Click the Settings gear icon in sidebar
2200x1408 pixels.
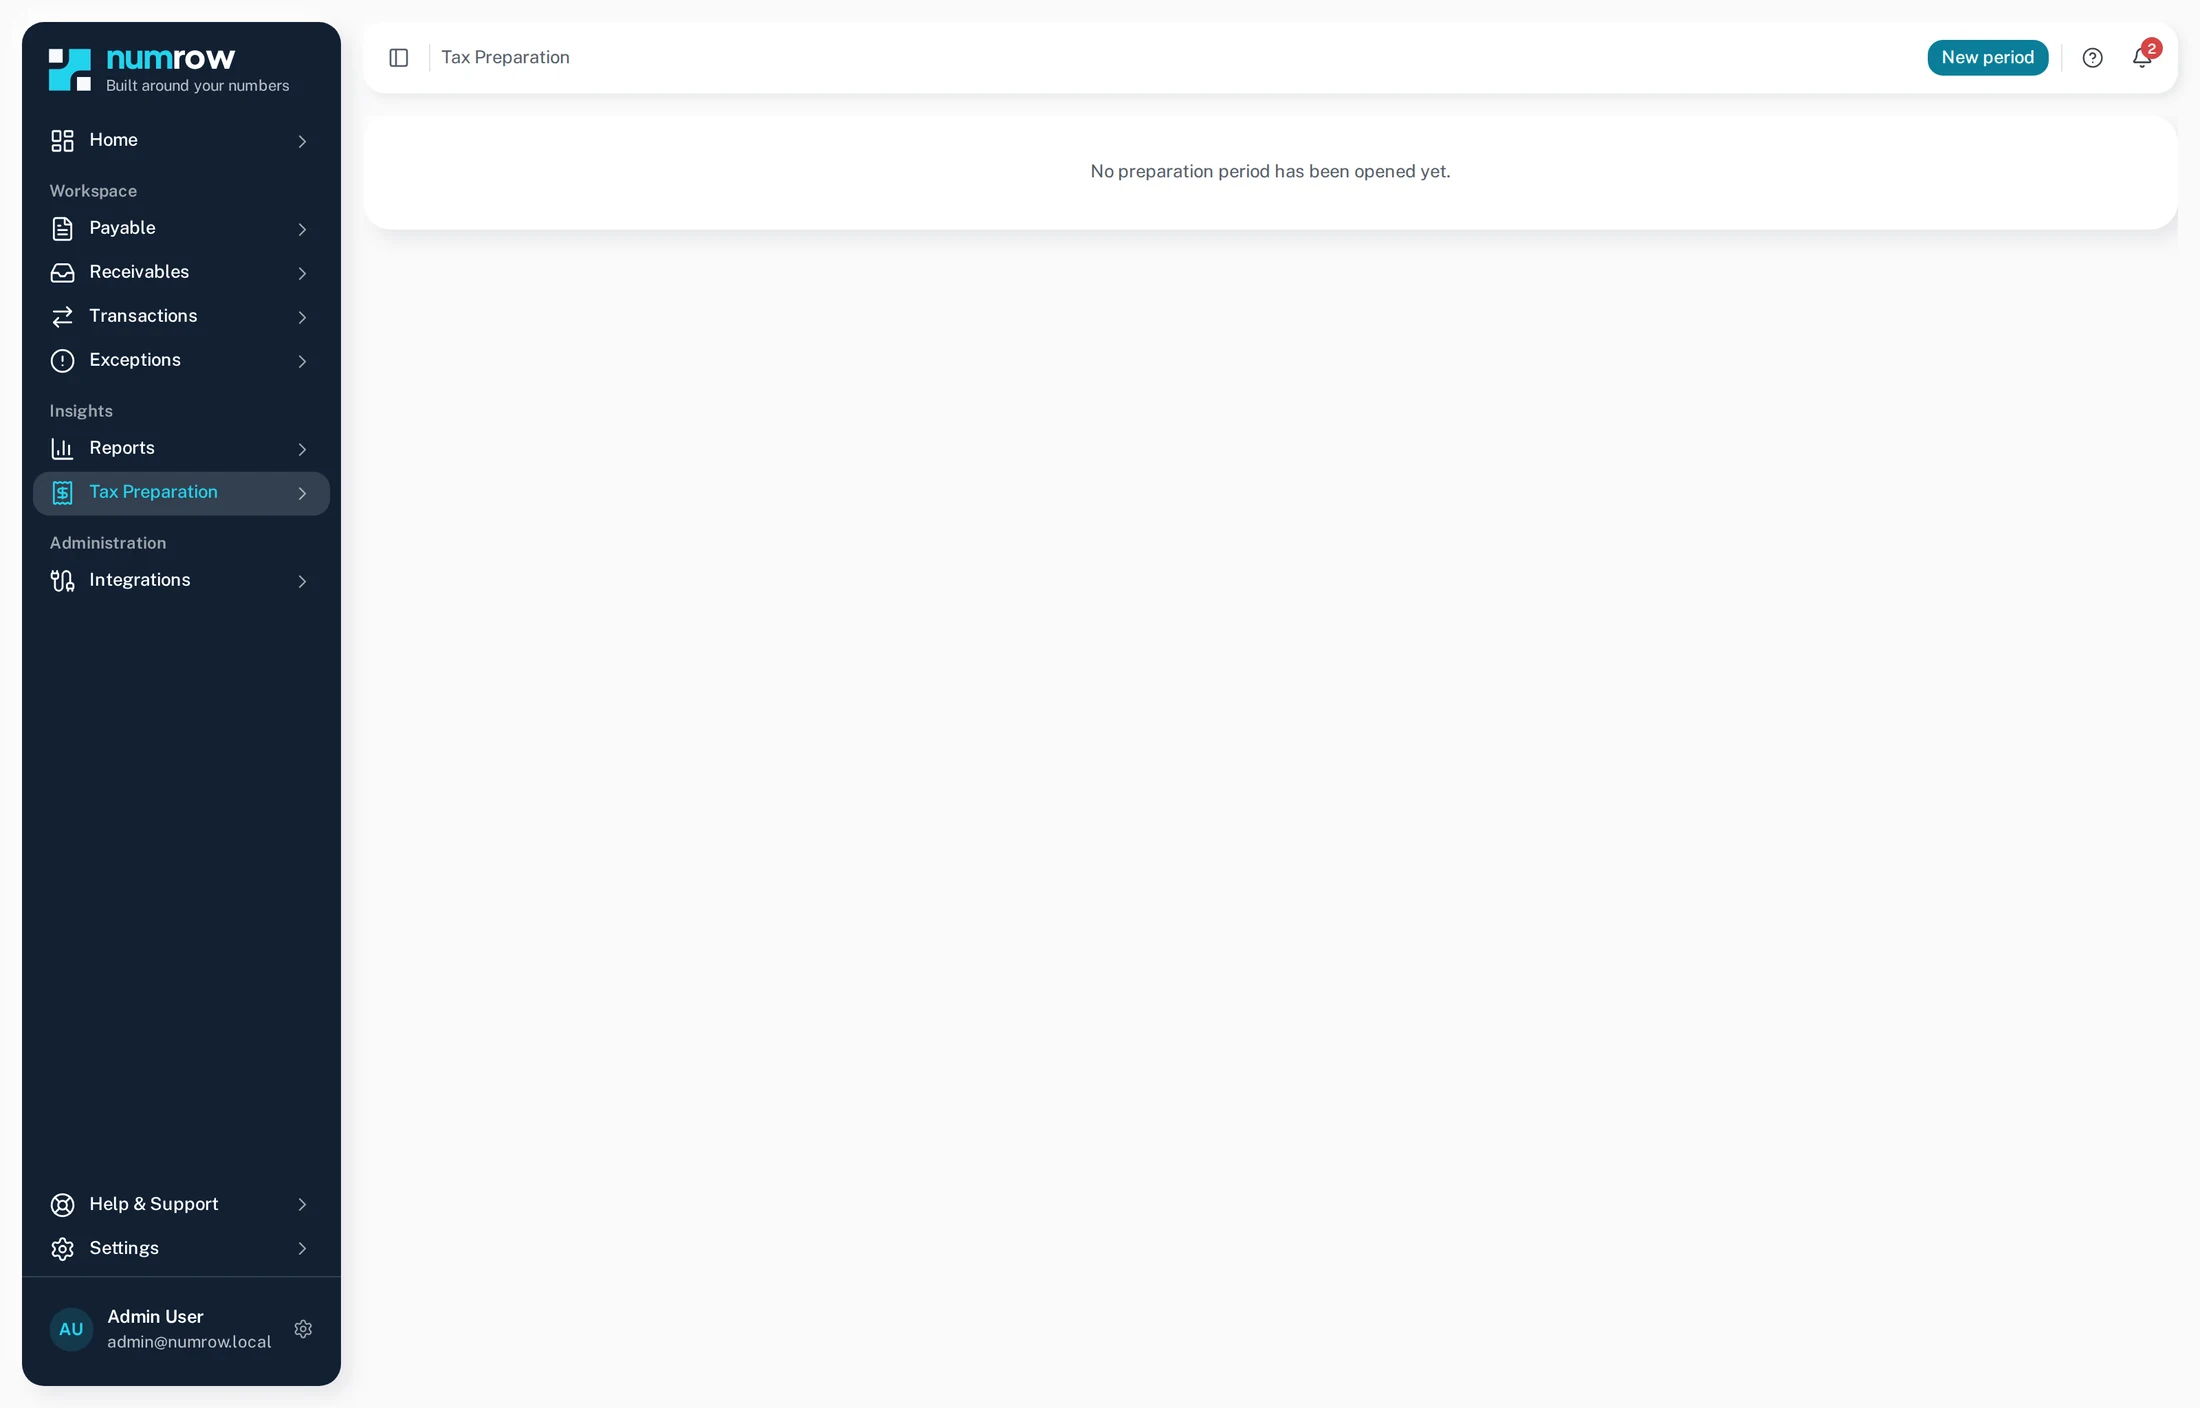[62, 1249]
